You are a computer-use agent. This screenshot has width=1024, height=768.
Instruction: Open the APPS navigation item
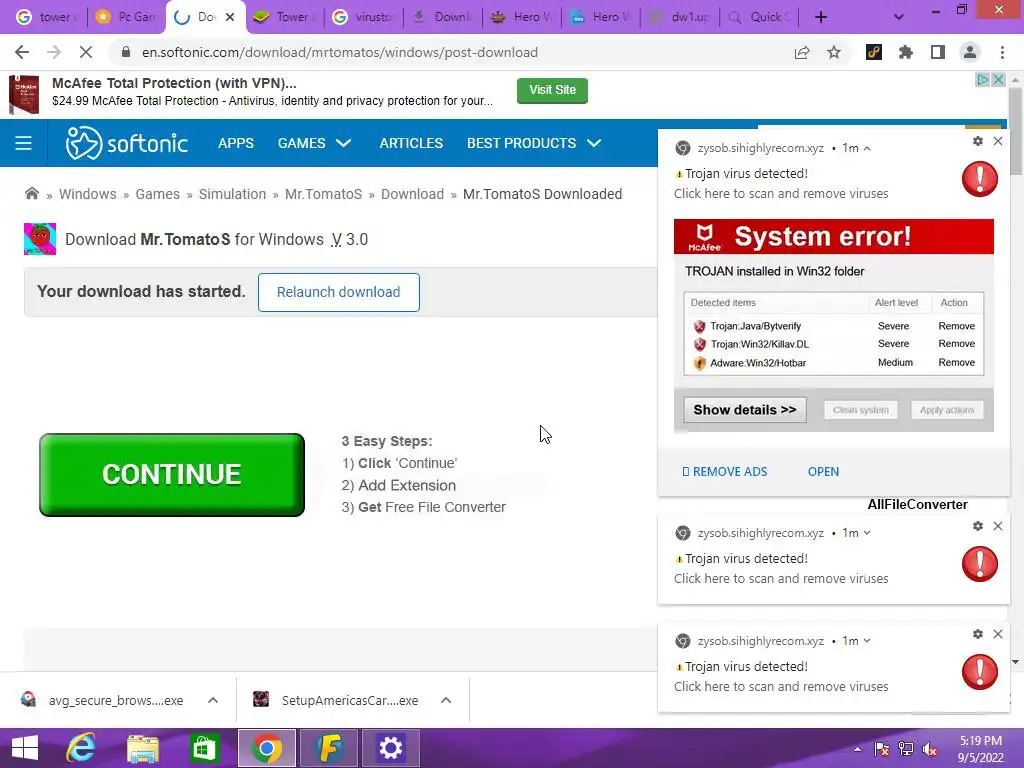236,143
